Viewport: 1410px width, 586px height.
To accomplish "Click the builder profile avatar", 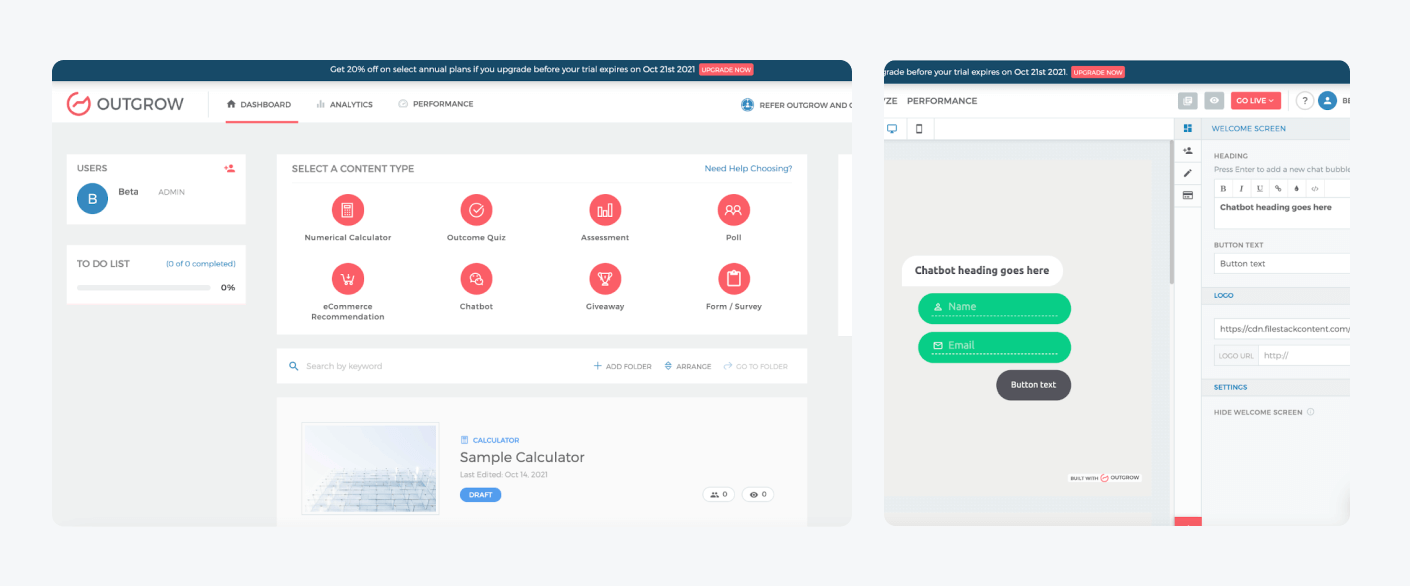I will coord(1327,100).
